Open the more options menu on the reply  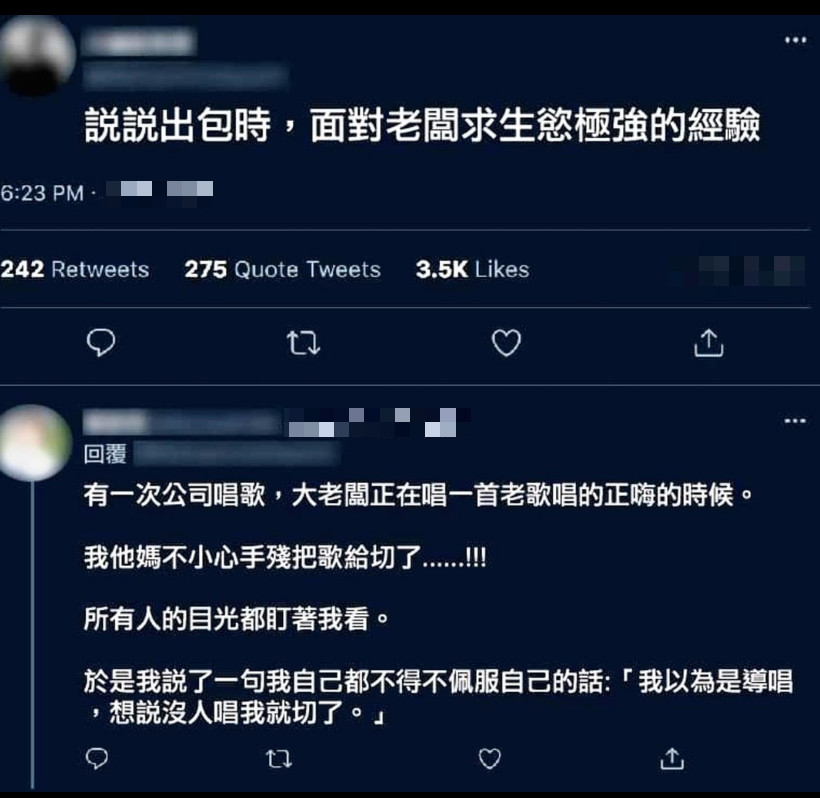point(795,420)
